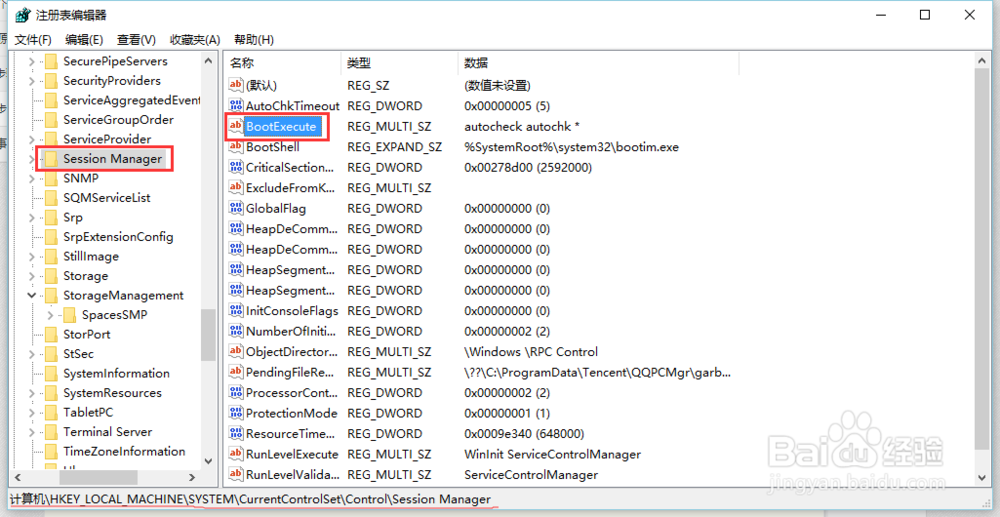Click the tree pane vertical scrollbar thumb
Viewport: 1000px width, 517px height.
pos(208,335)
